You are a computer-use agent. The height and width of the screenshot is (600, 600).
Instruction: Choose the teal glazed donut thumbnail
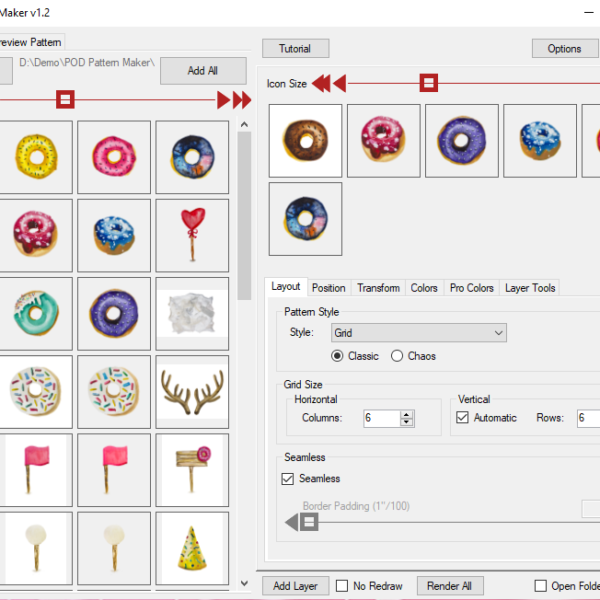tap(36, 314)
